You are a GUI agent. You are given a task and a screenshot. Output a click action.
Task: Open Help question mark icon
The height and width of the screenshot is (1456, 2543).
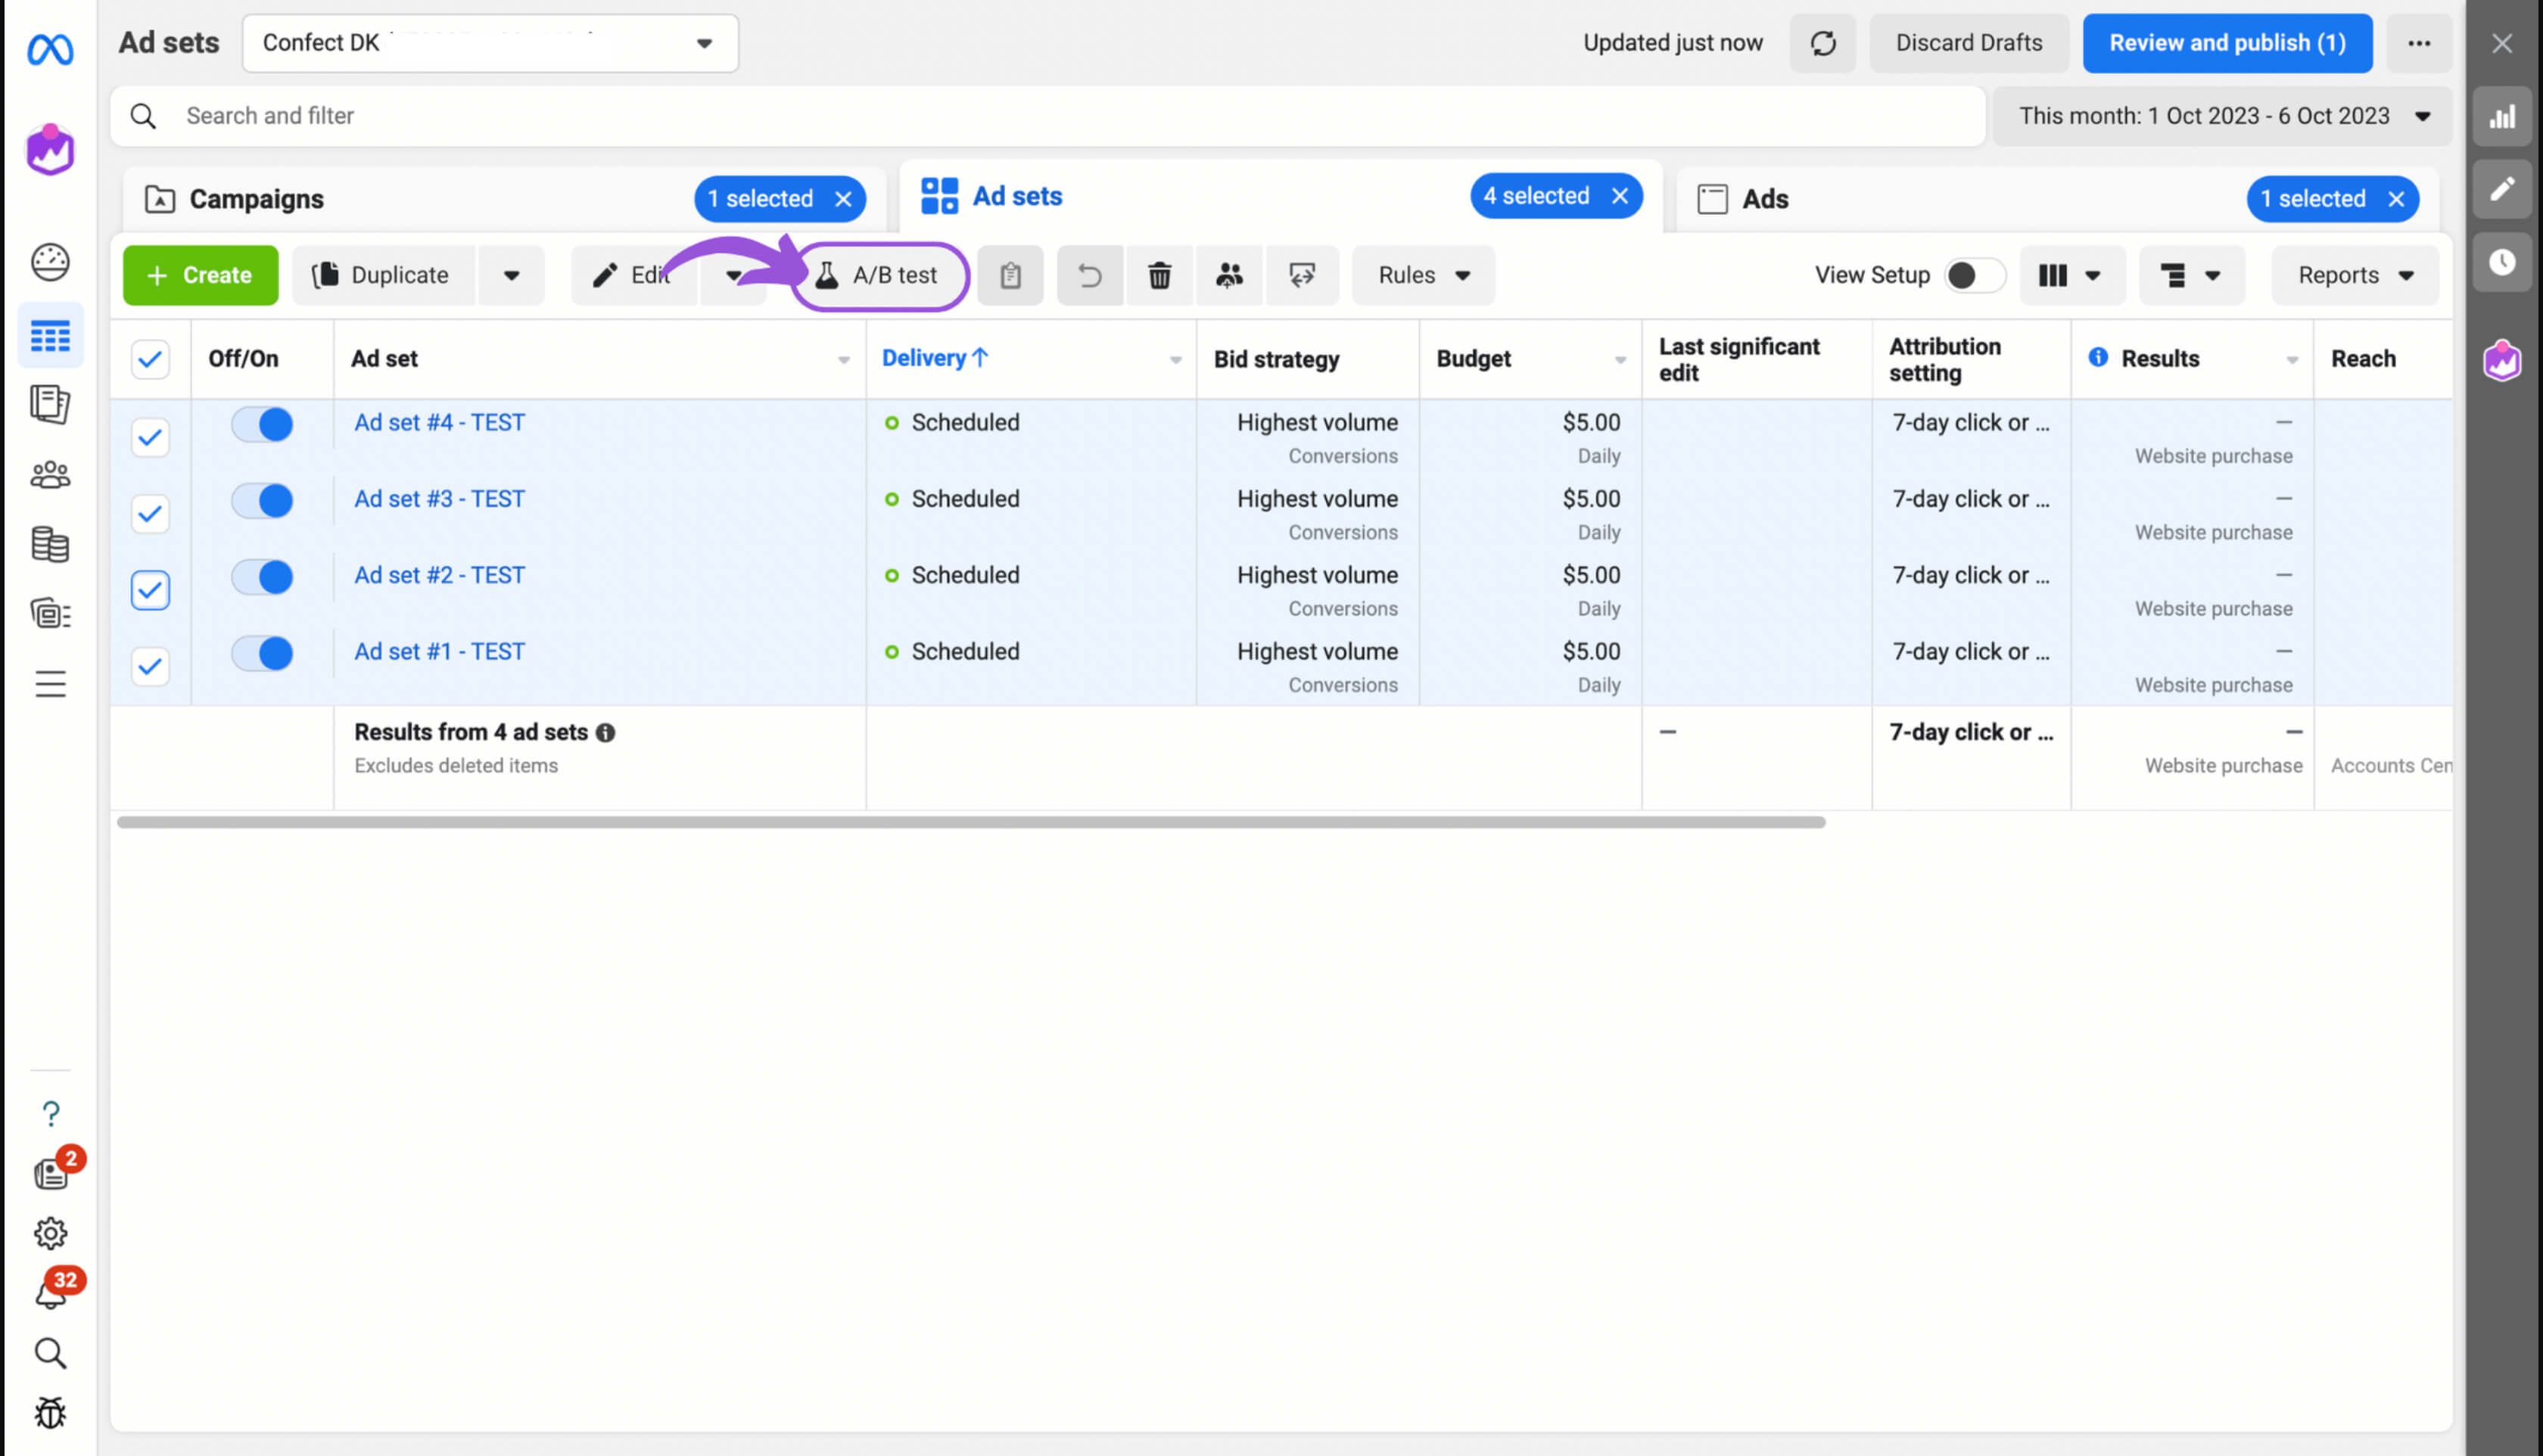[x=50, y=1114]
